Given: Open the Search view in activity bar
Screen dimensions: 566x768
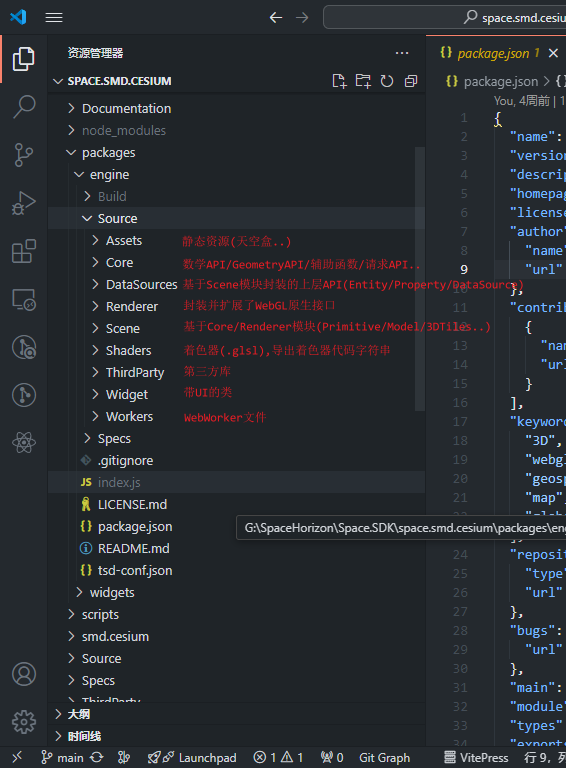Looking at the screenshot, I should click(24, 107).
